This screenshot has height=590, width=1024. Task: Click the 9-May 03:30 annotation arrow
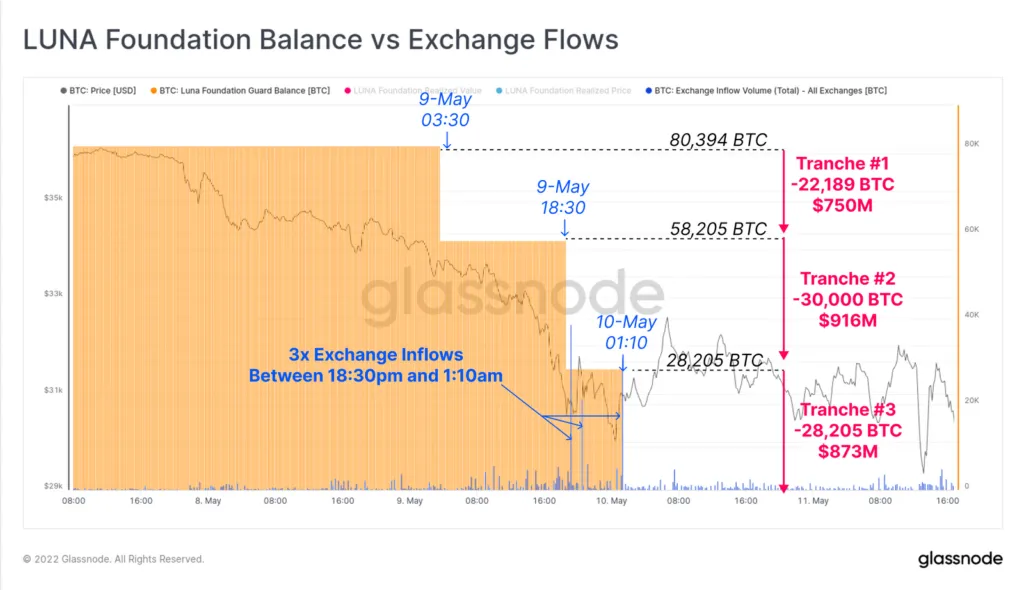[447, 140]
